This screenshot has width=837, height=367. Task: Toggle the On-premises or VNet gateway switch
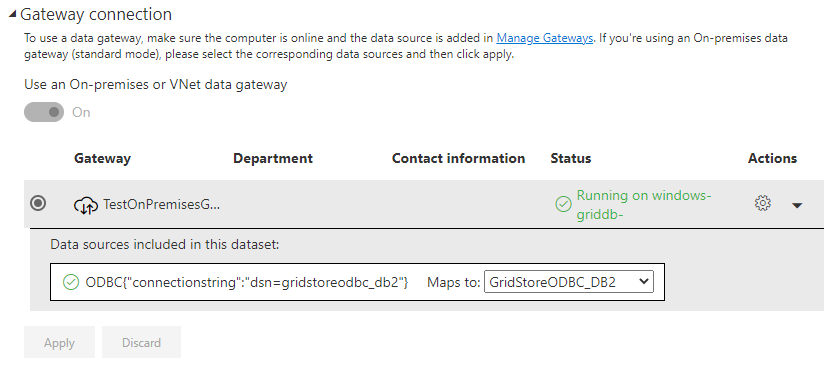click(x=44, y=112)
